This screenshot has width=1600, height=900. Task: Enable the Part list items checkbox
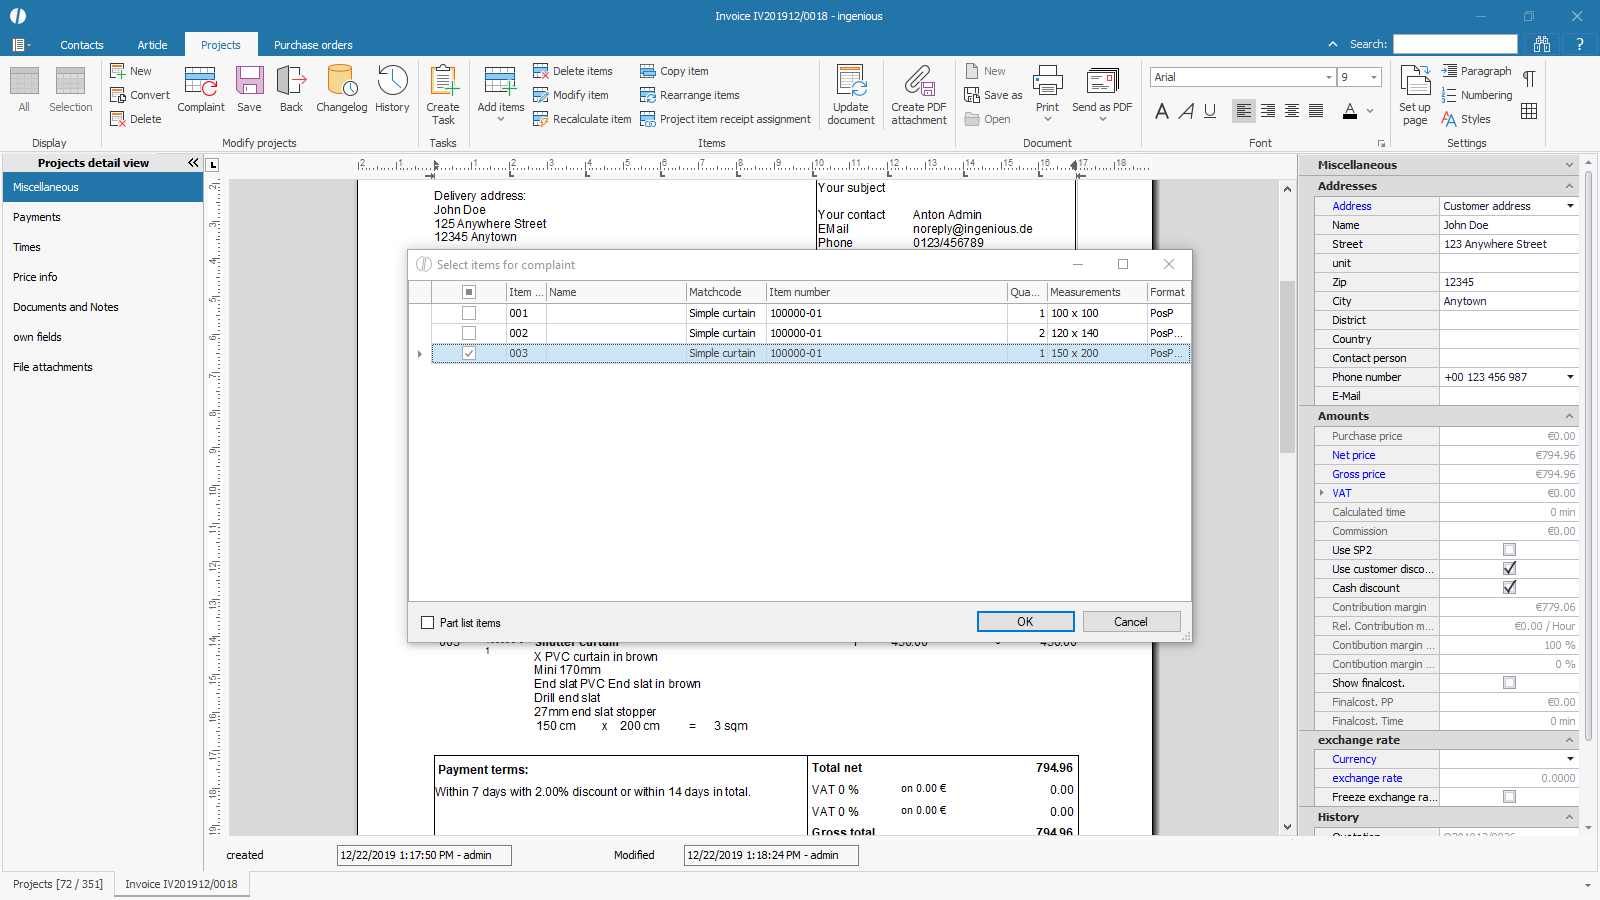428,622
